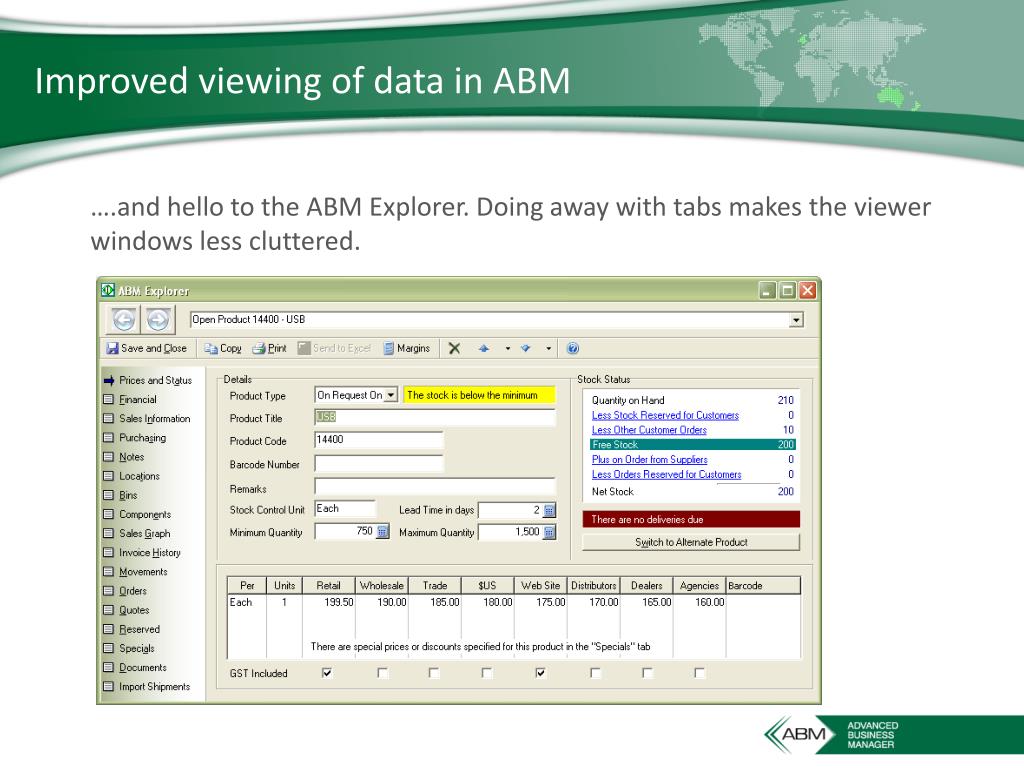Open calculator for Lead Time in days
Image resolution: width=1024 pixels, height=768 pixels.
pyautogui.click(x=549, y=510)
